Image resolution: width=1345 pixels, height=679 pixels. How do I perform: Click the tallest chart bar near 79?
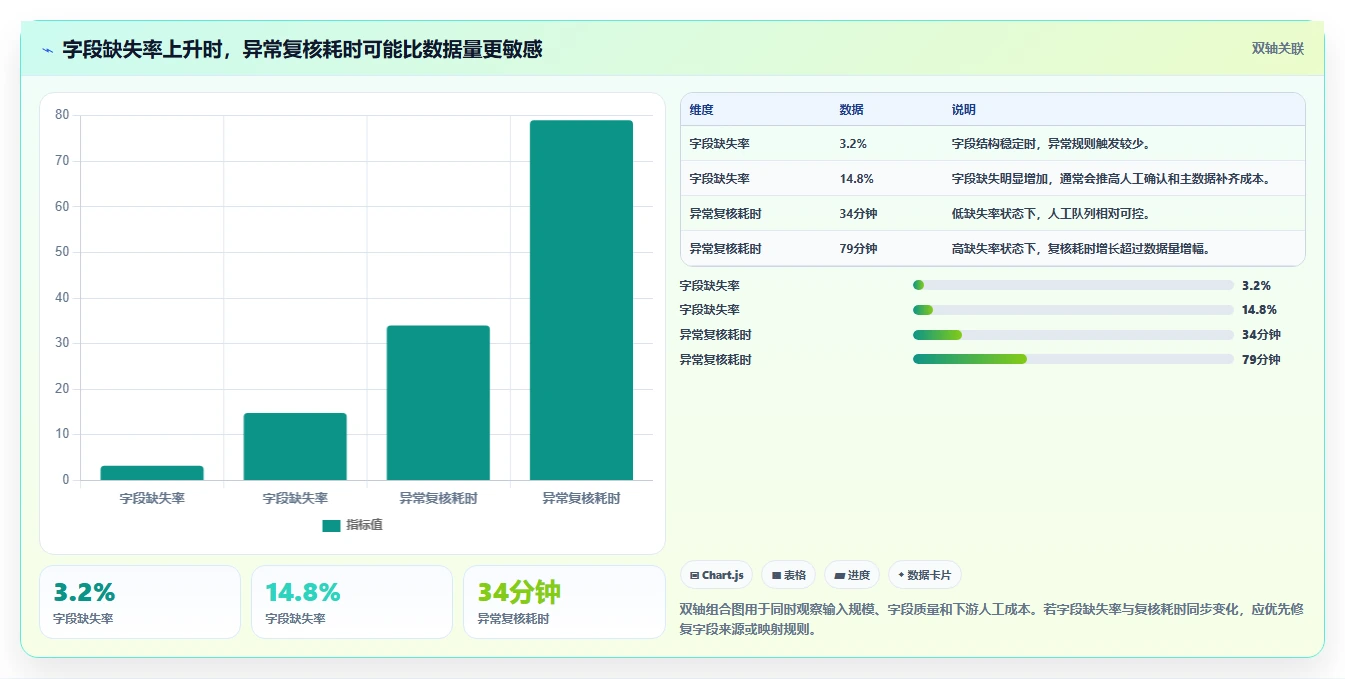(581, 300)
